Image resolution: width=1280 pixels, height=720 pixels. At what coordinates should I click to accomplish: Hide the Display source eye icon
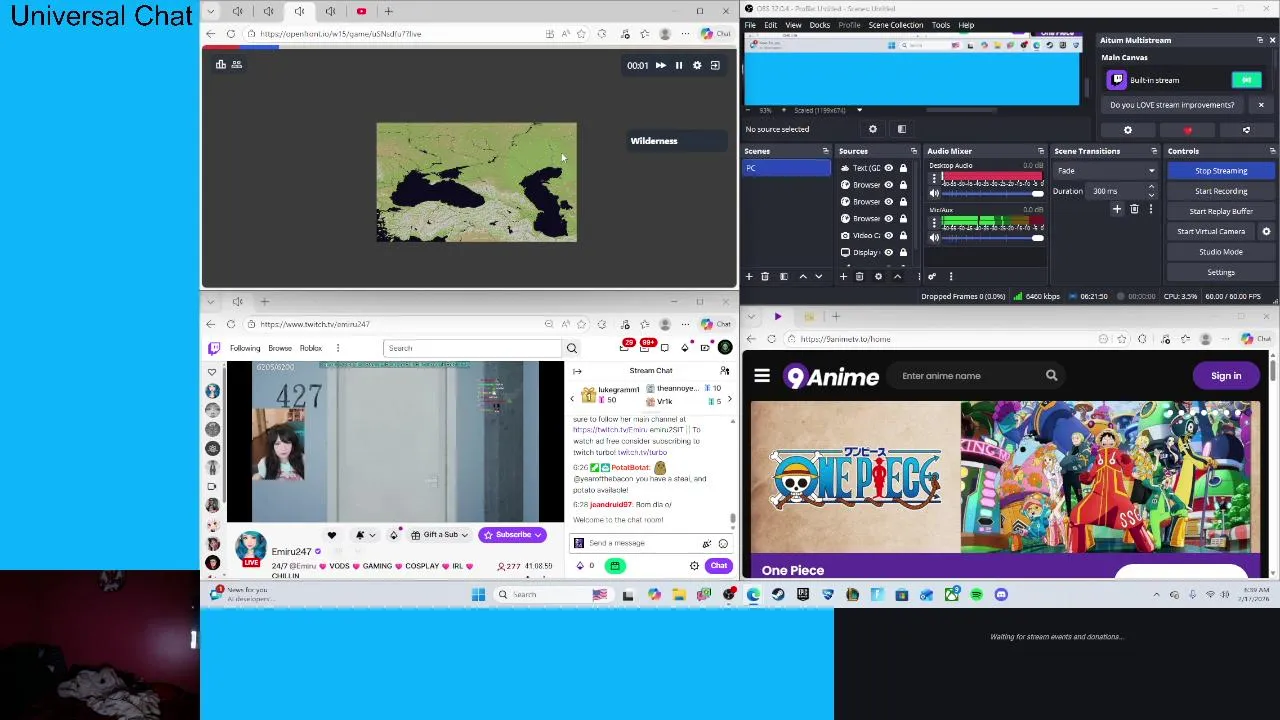click(888, 252)
